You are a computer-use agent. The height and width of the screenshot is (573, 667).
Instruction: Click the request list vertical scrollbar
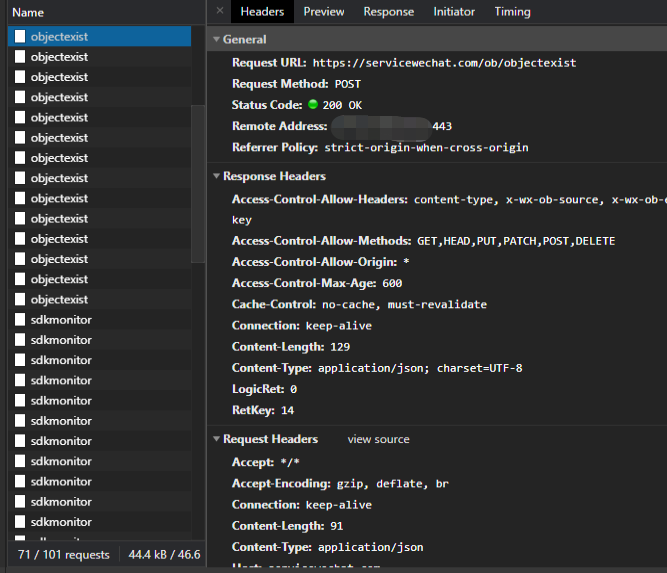click(x=198, y=183)
